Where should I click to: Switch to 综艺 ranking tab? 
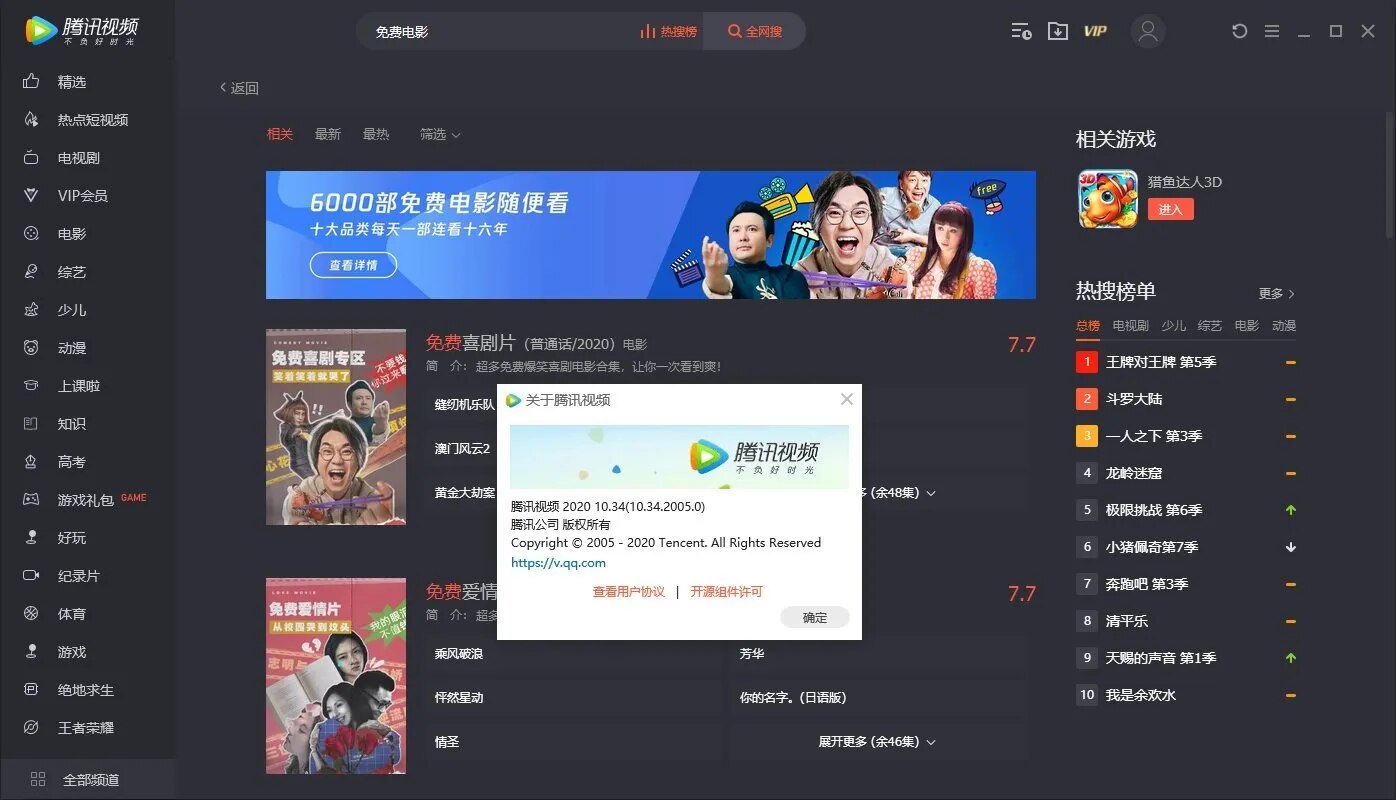(1210, 326)
